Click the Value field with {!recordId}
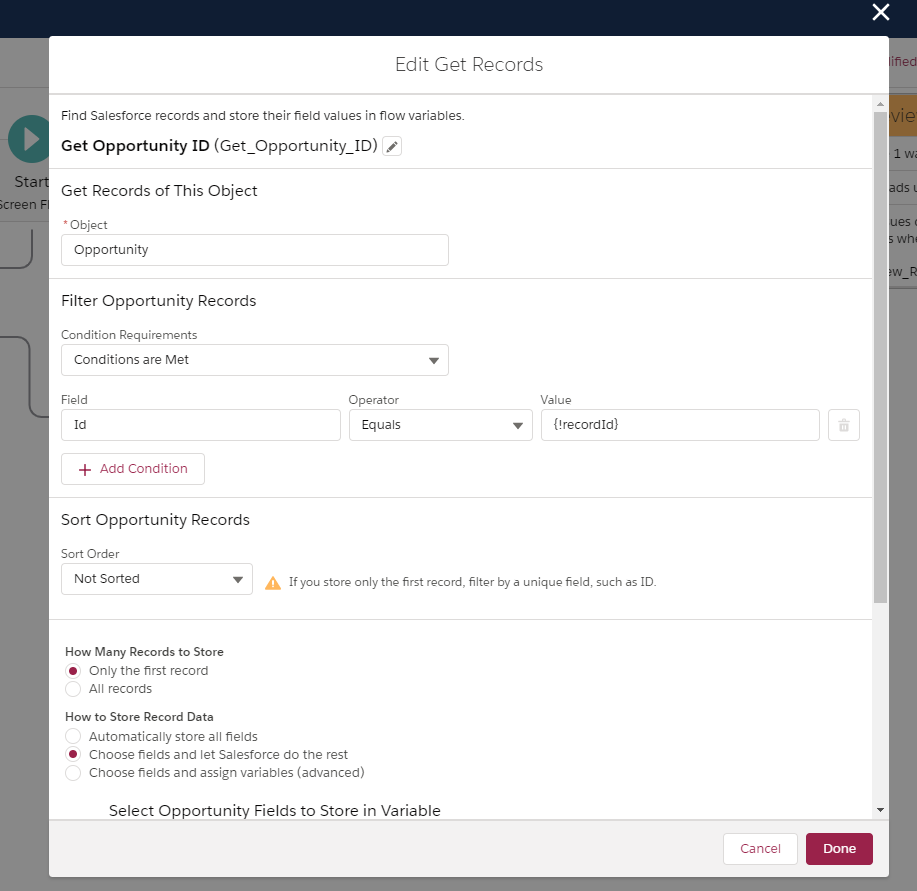The width and height of the screenshot is (917, 891). (680, 425)
